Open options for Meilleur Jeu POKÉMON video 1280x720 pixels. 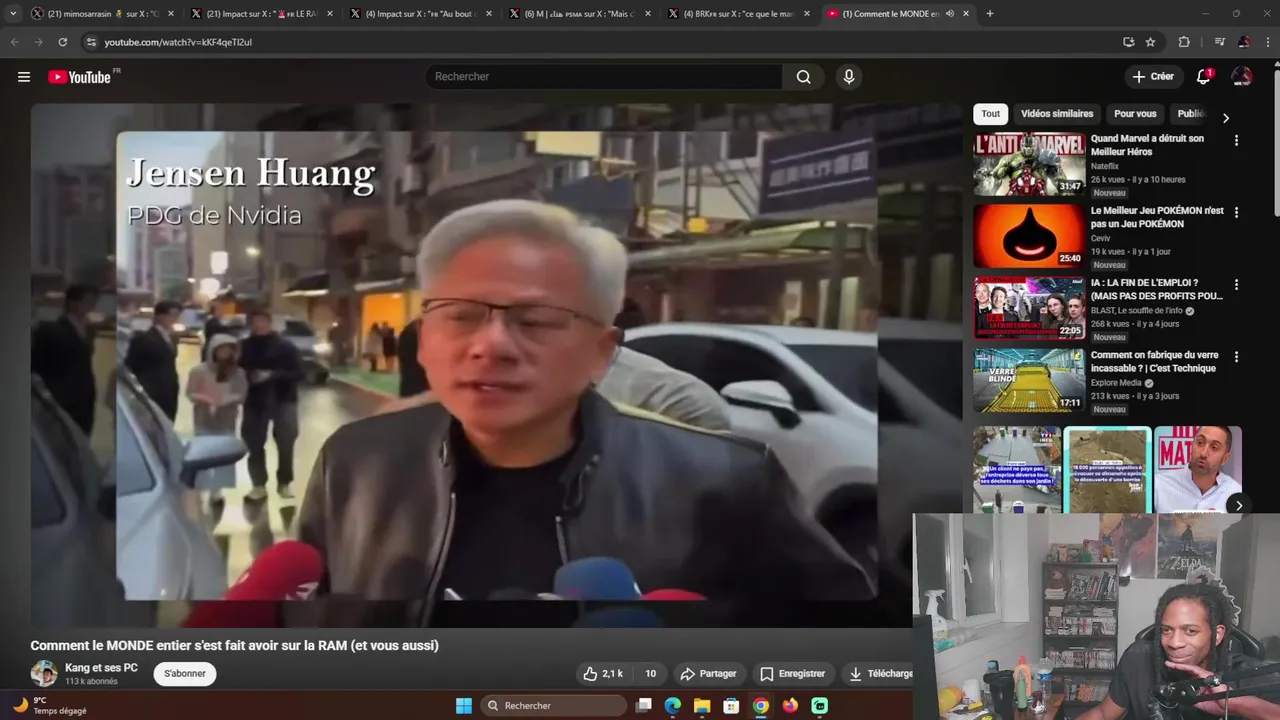(x=1236, y=213)
